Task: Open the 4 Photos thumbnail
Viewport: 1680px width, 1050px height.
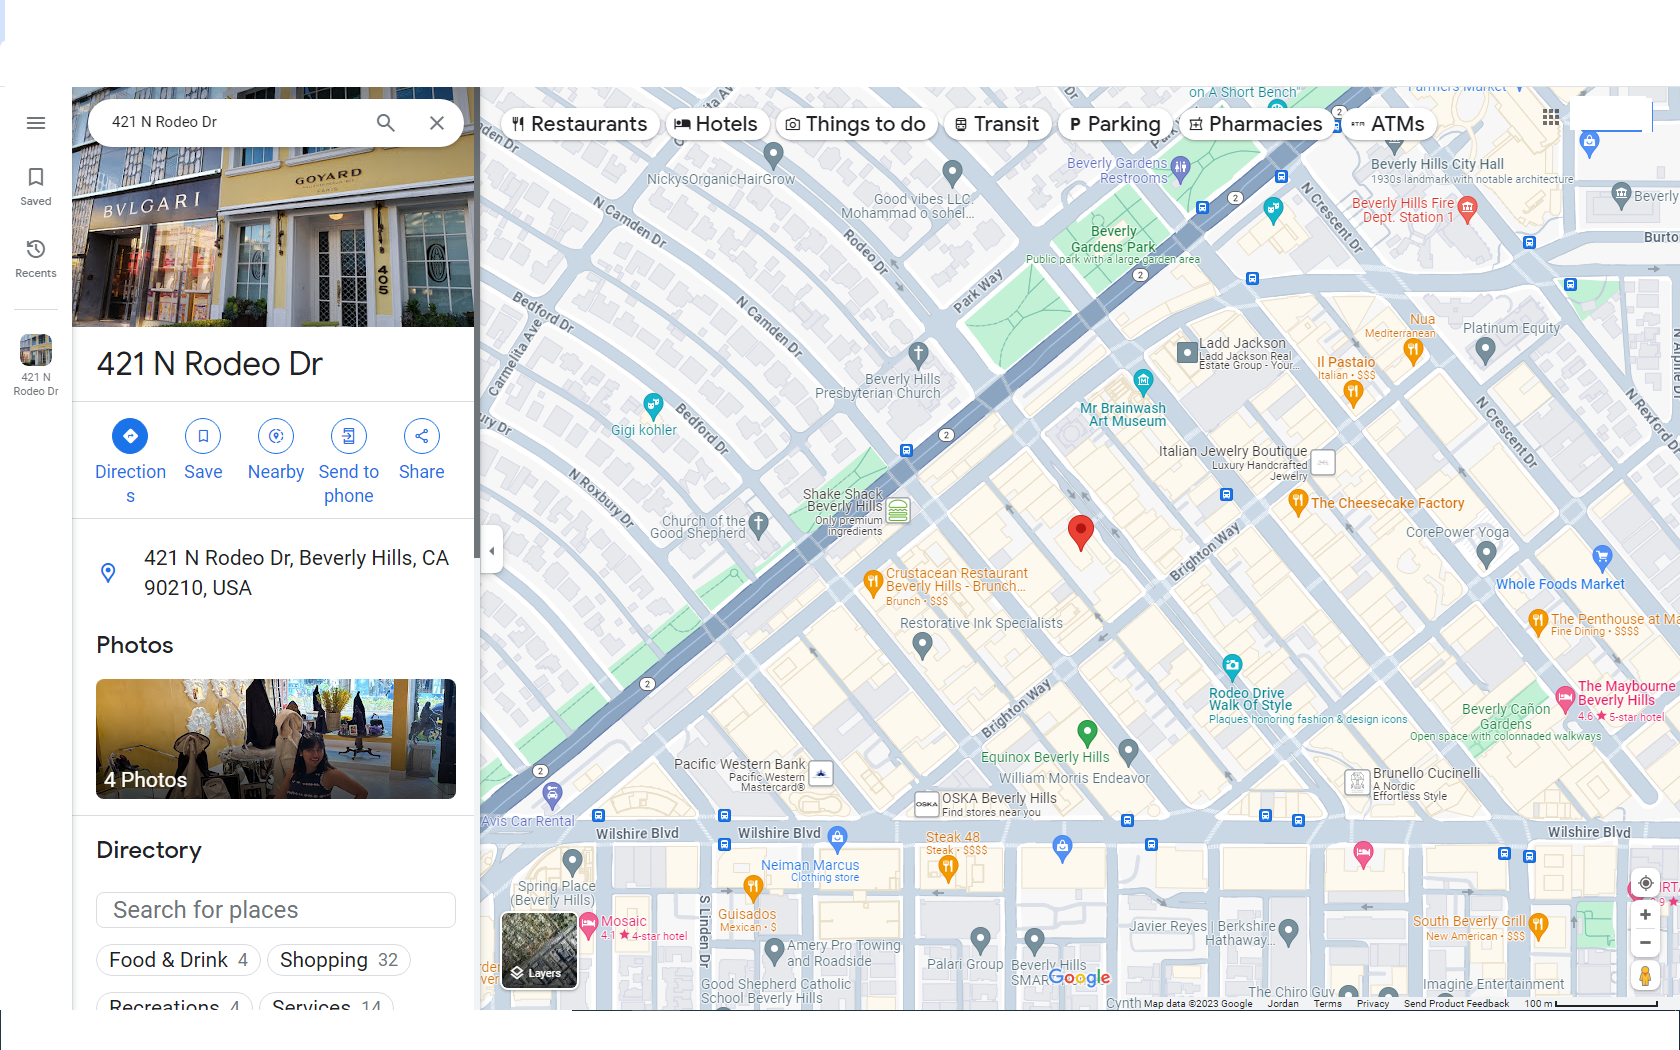Action: tap(276, 739)
